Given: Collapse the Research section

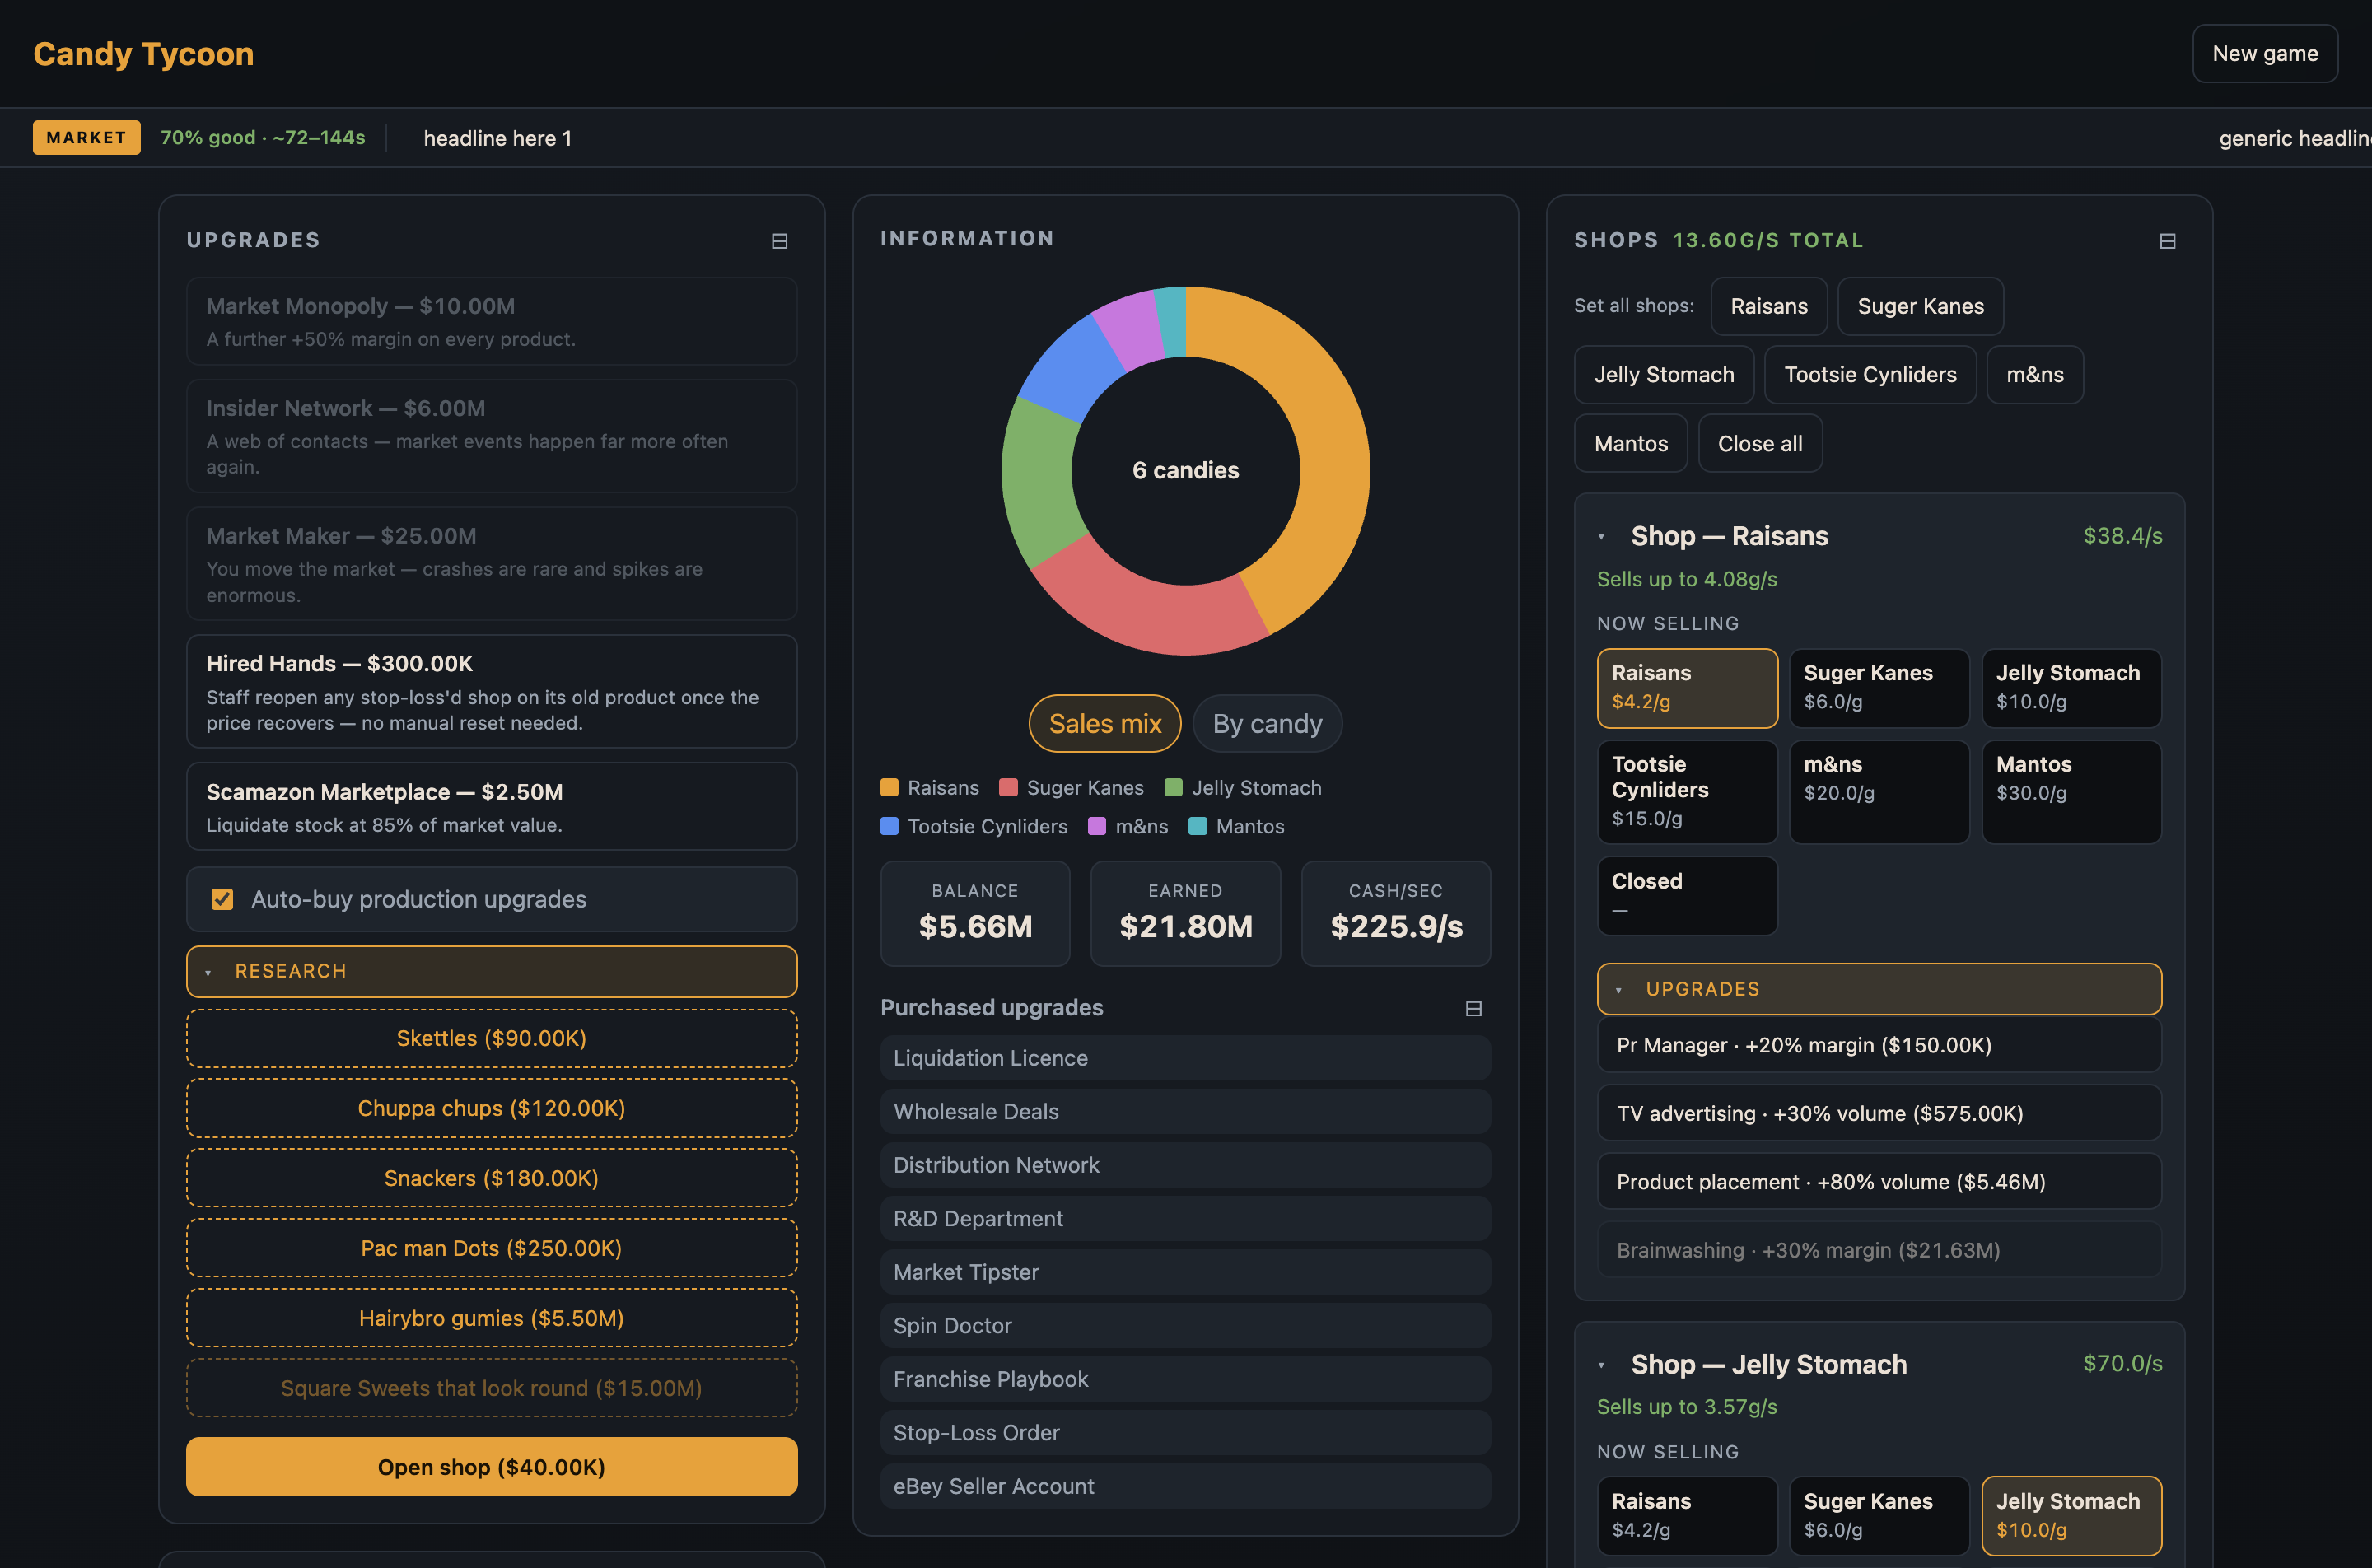Looking at the screenshot, I should coord(491,971).
